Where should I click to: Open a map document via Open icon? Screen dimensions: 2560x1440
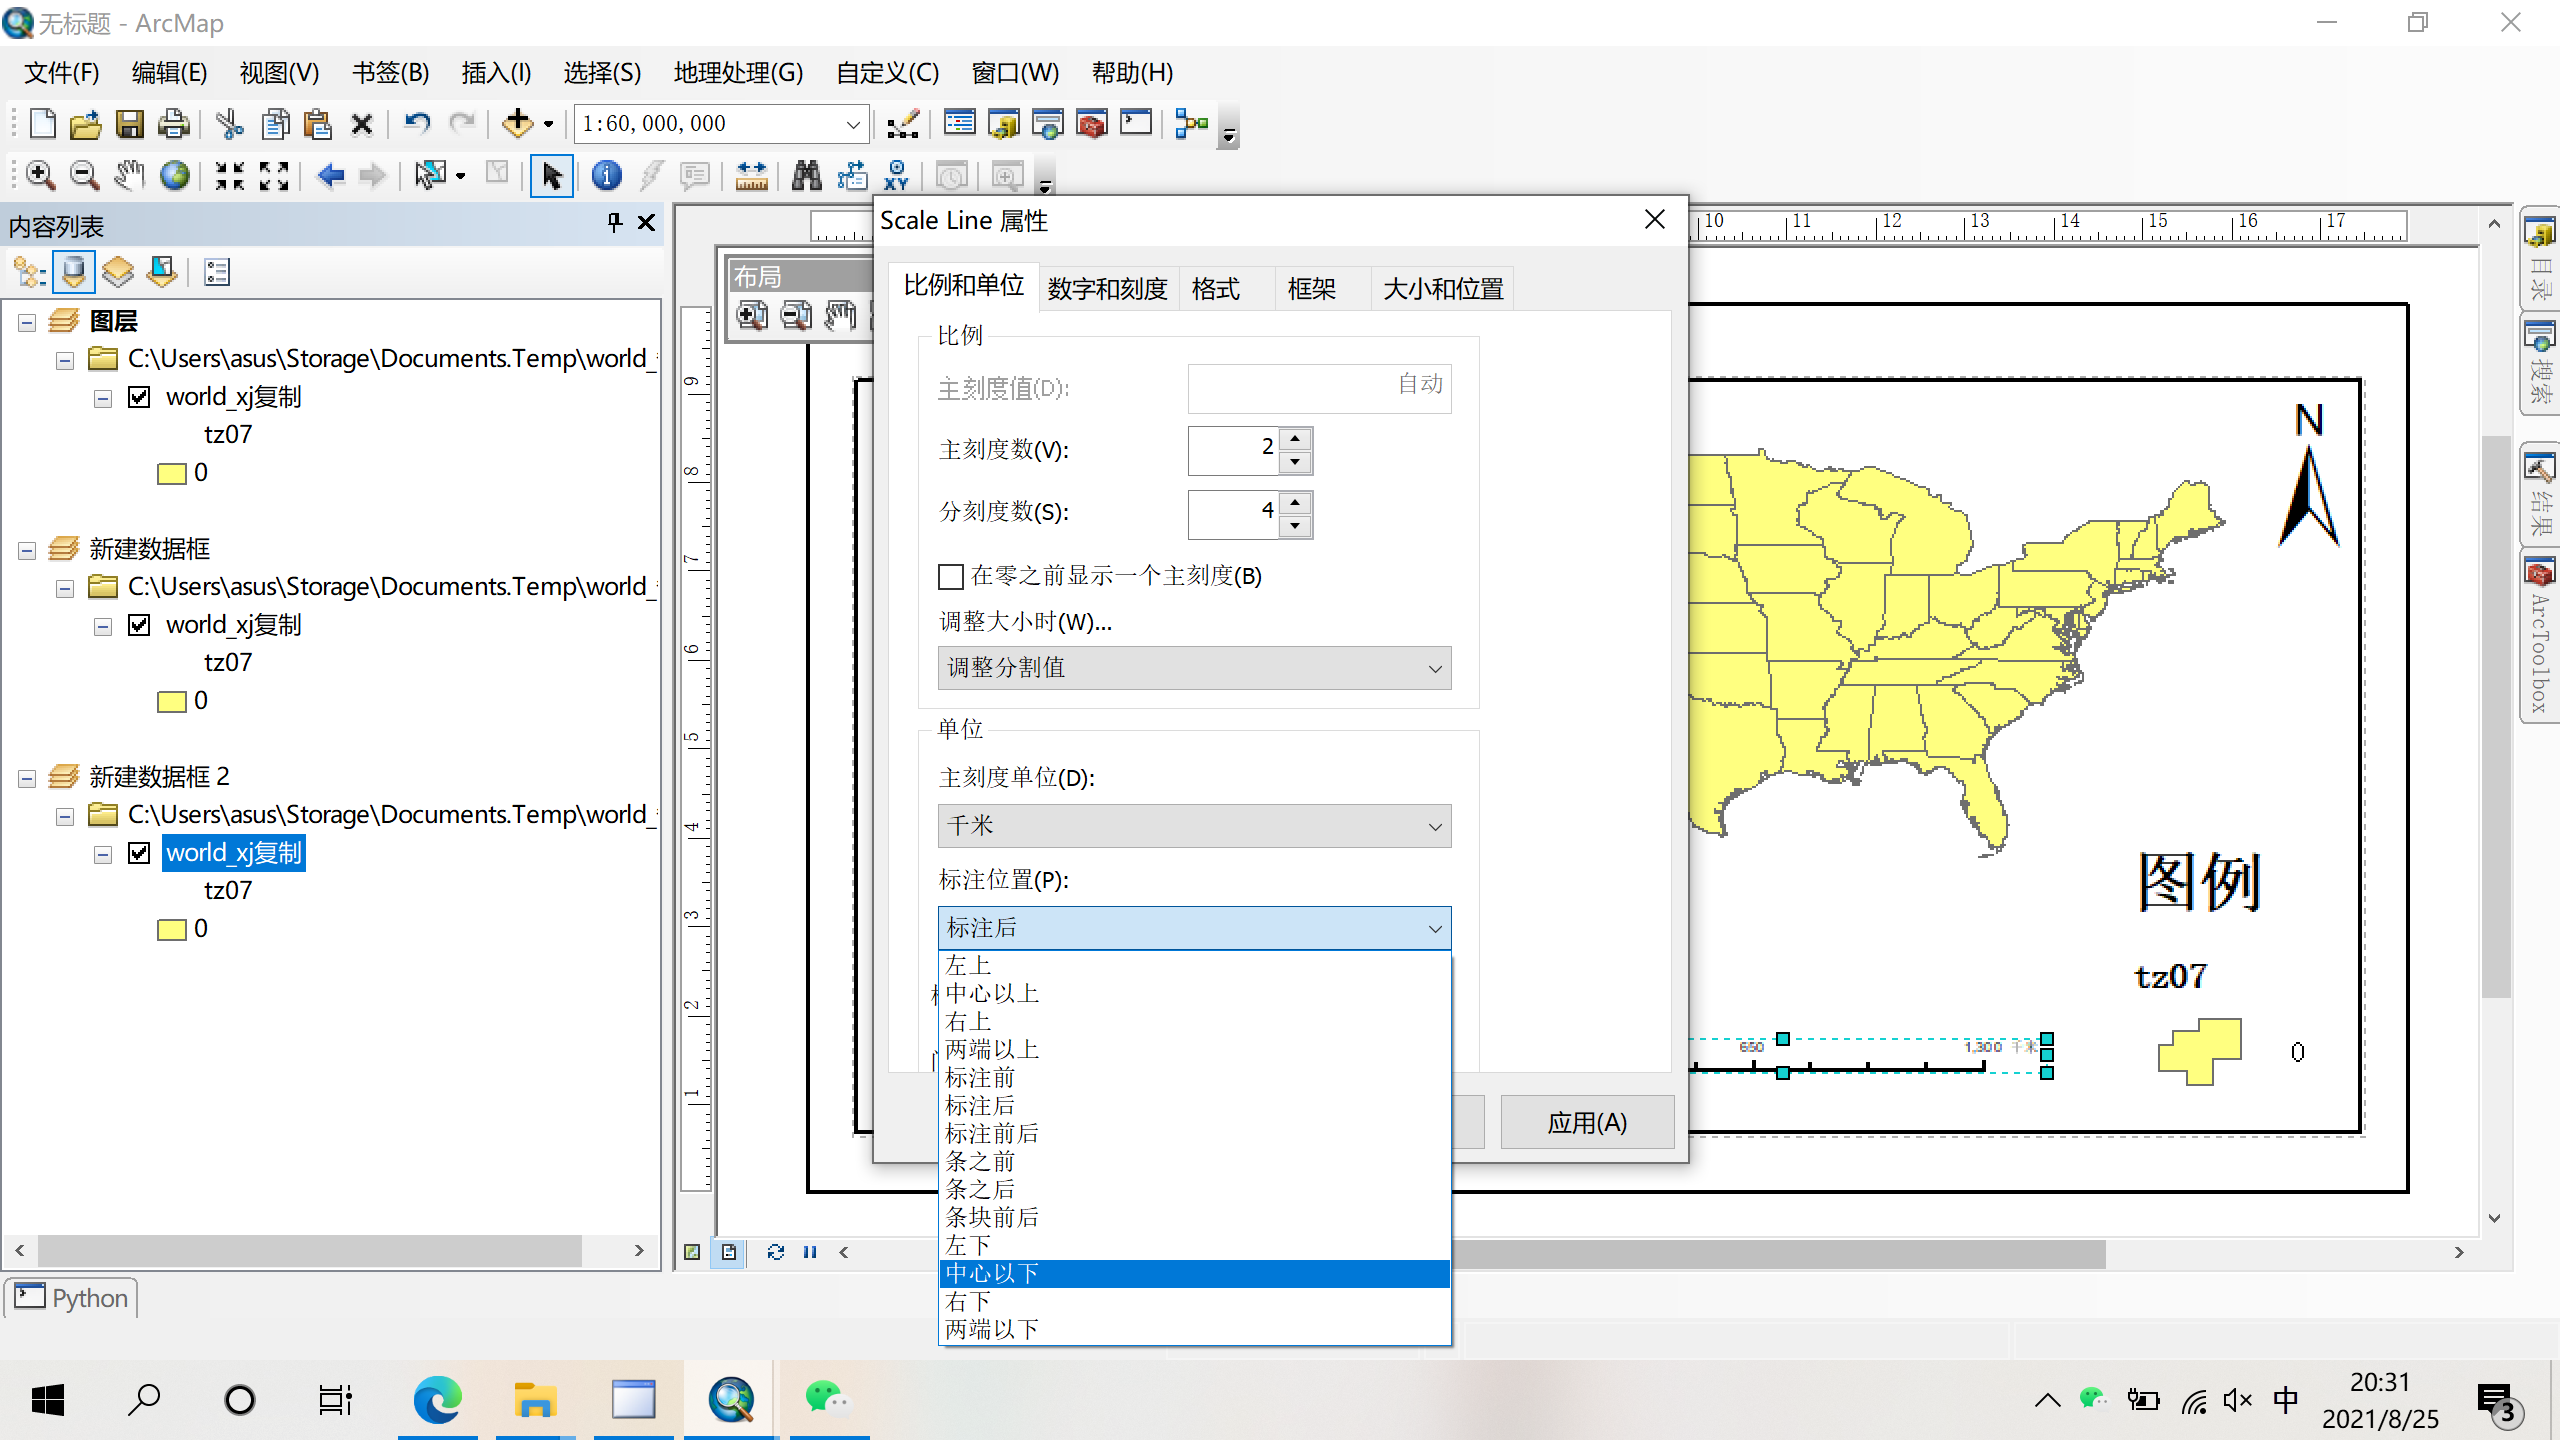pos(86,124)
